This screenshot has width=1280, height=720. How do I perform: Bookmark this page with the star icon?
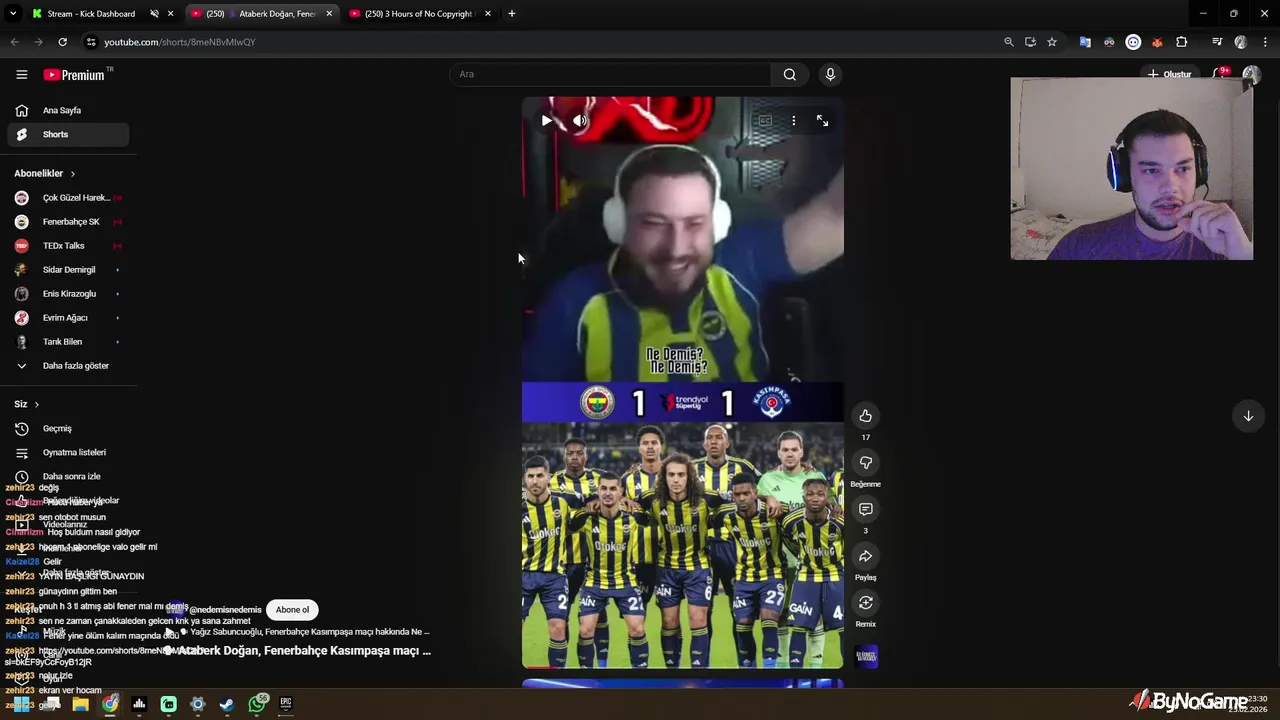[x=1052, y=42]
